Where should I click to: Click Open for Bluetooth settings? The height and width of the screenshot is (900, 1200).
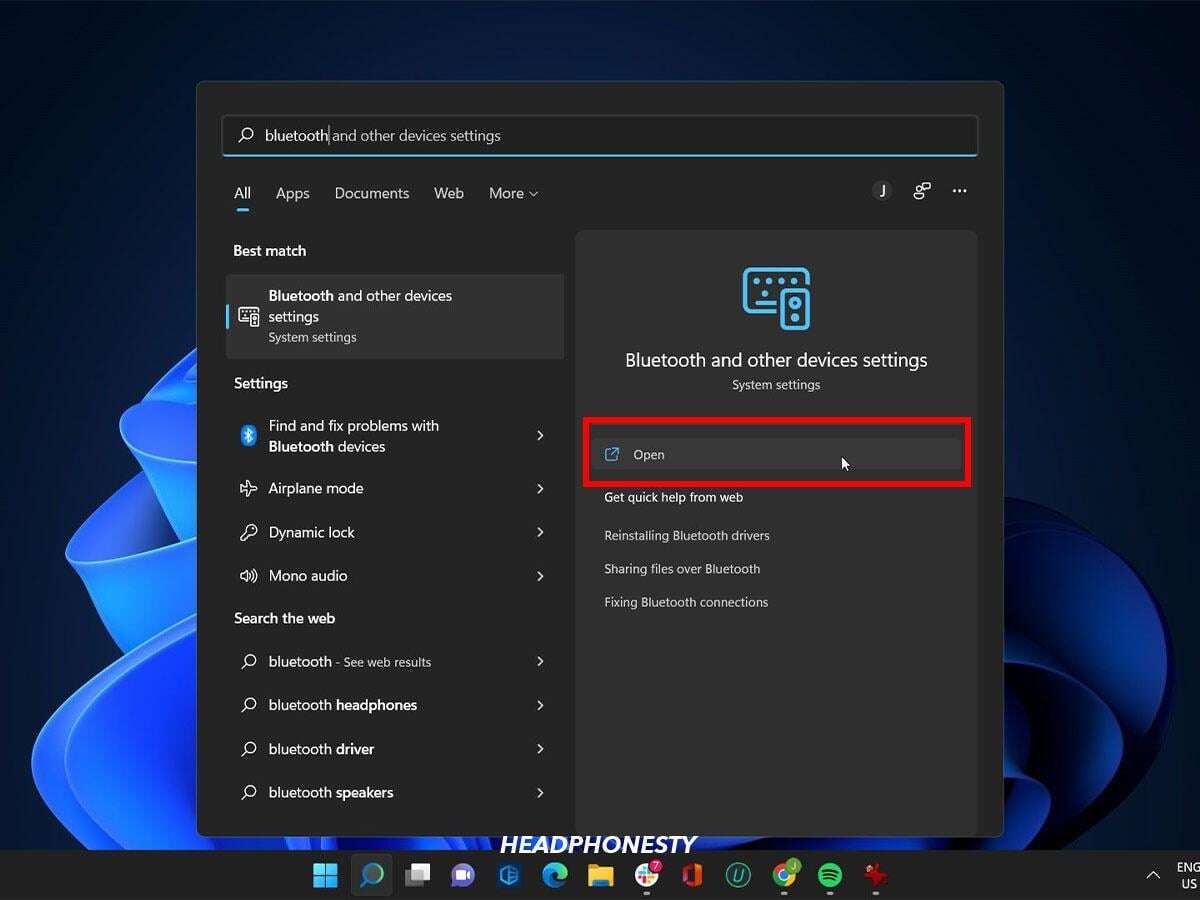[776, 454]
